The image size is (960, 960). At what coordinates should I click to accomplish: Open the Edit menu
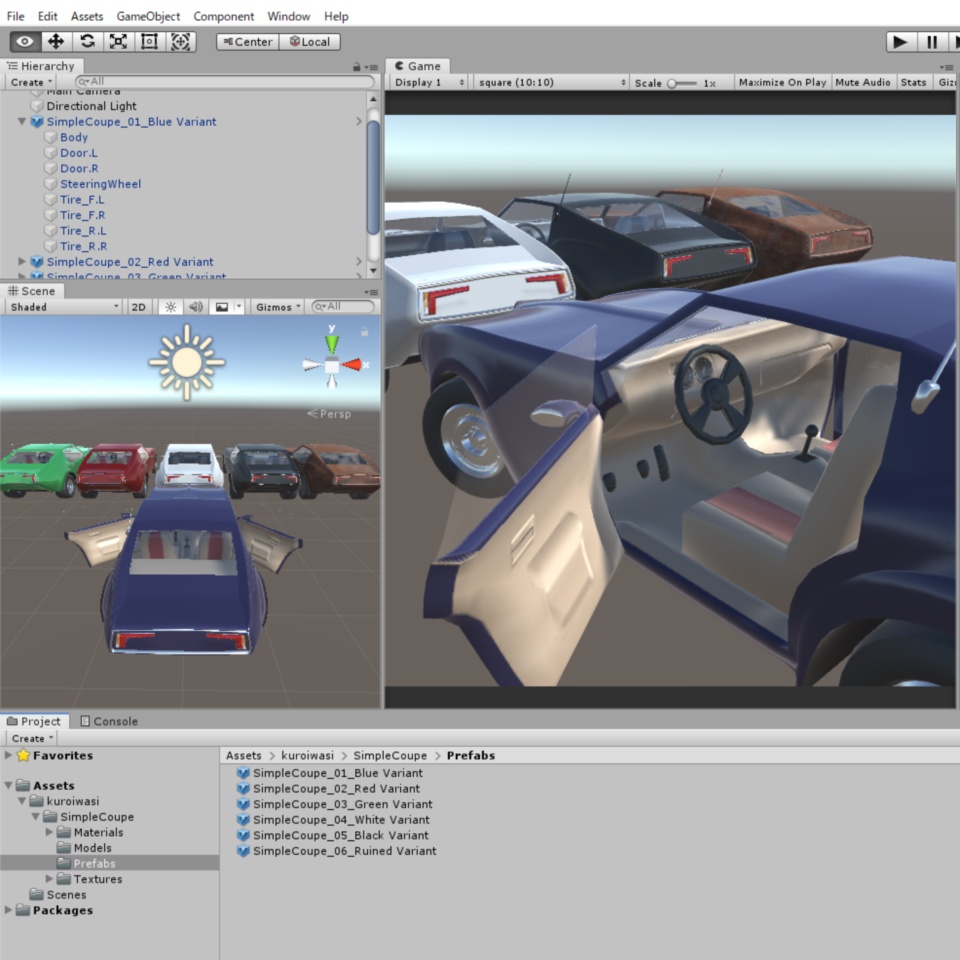point(47,16)
